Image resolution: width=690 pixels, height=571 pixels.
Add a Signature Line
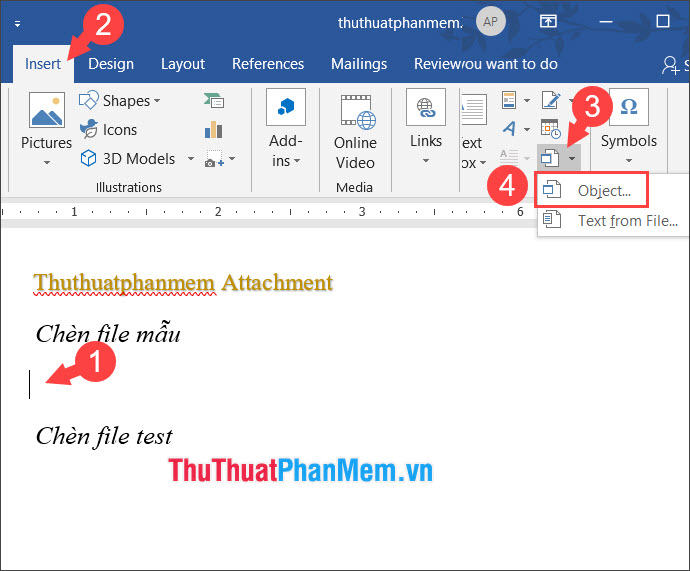[551, 100]
